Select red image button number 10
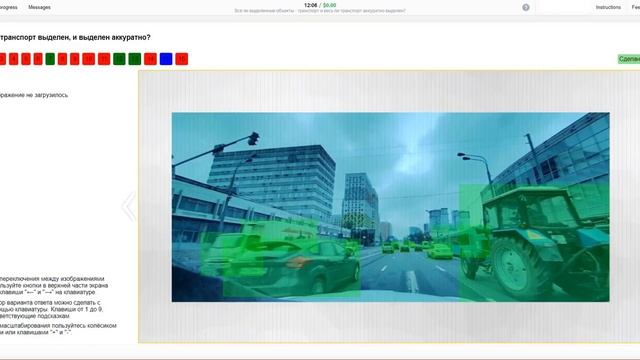Image resolution: width=640 pixels, height=360 pixels. tap(89, 59)
